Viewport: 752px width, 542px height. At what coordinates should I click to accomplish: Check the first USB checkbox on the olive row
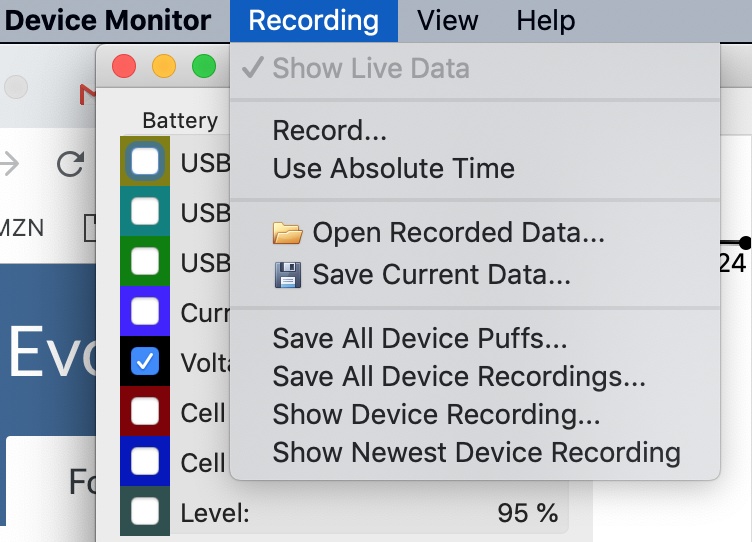[x=145, y=161]
